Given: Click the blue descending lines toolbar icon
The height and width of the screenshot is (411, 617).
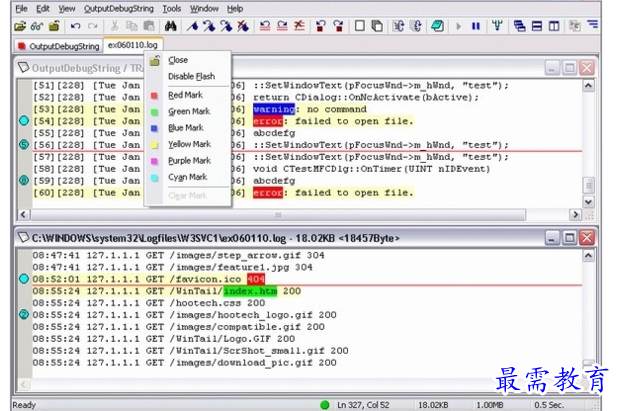Looking at the screenshot, I should click(593, 26).
